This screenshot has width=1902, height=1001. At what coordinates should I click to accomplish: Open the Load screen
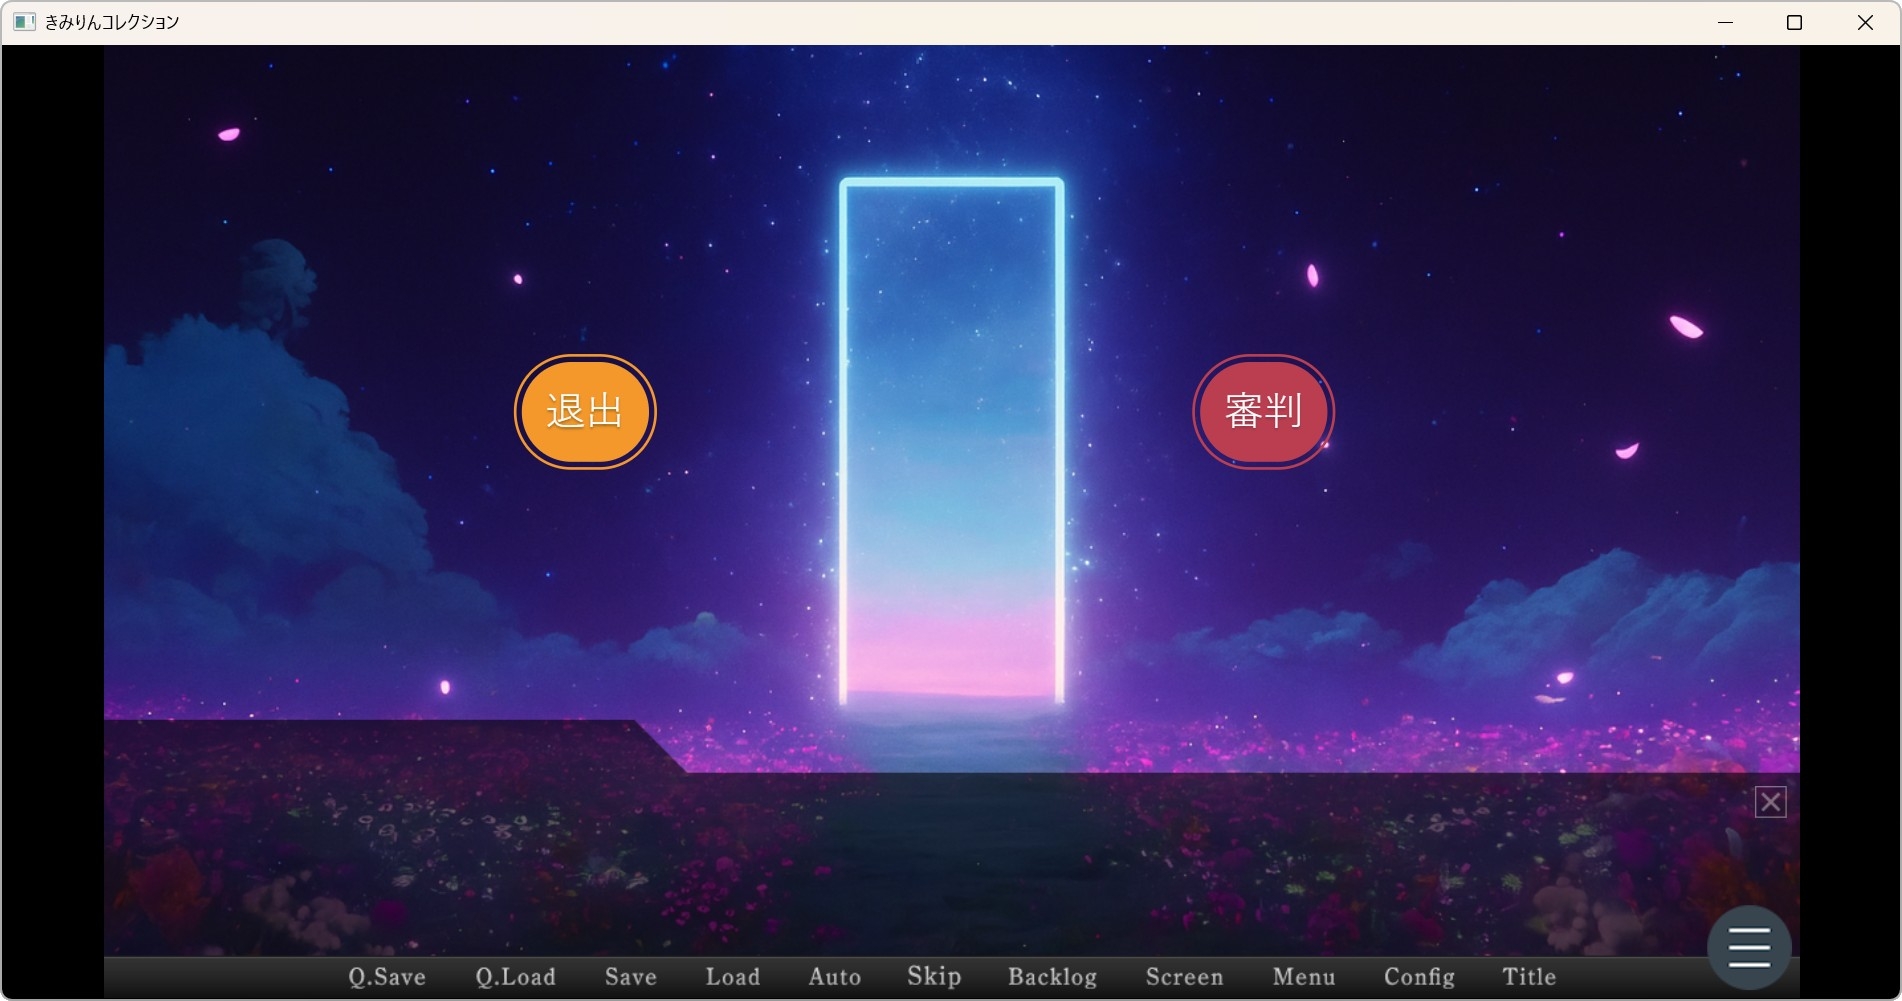[x=732, y=977]
